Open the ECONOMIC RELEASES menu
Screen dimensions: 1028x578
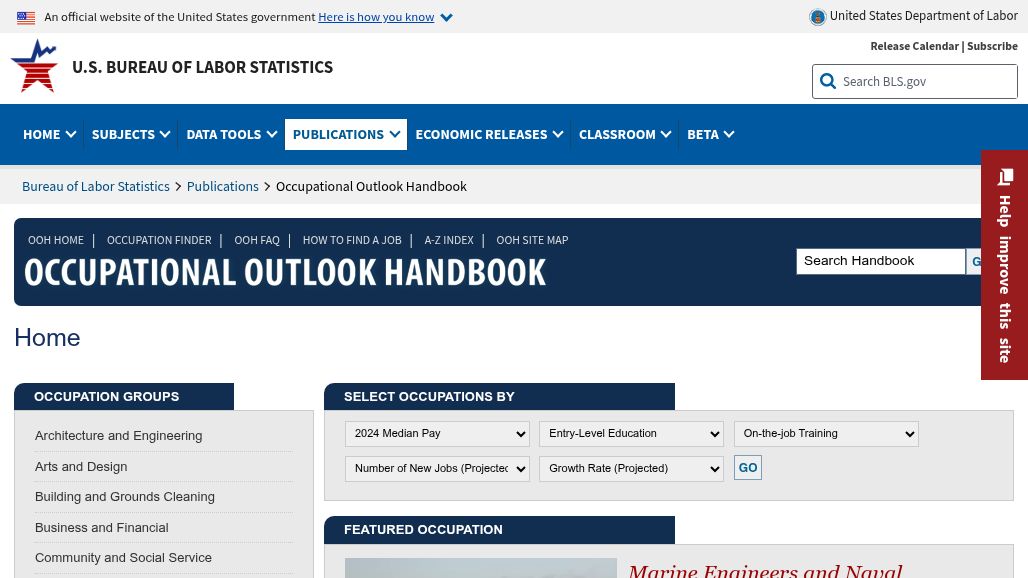tap(489, 134)
